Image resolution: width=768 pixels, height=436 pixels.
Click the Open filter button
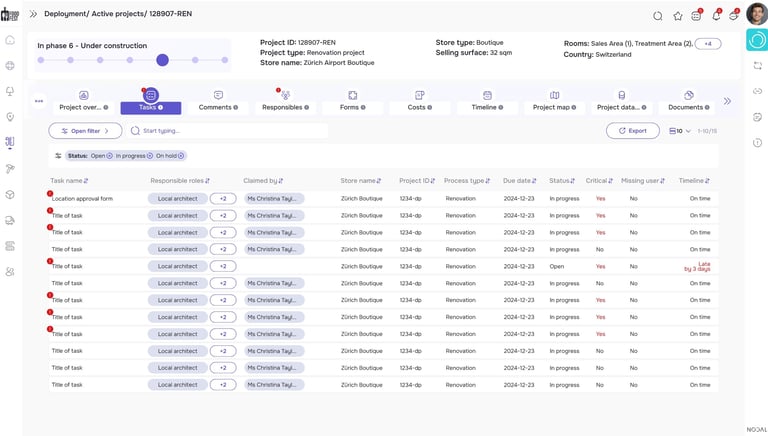click(85, 131)
